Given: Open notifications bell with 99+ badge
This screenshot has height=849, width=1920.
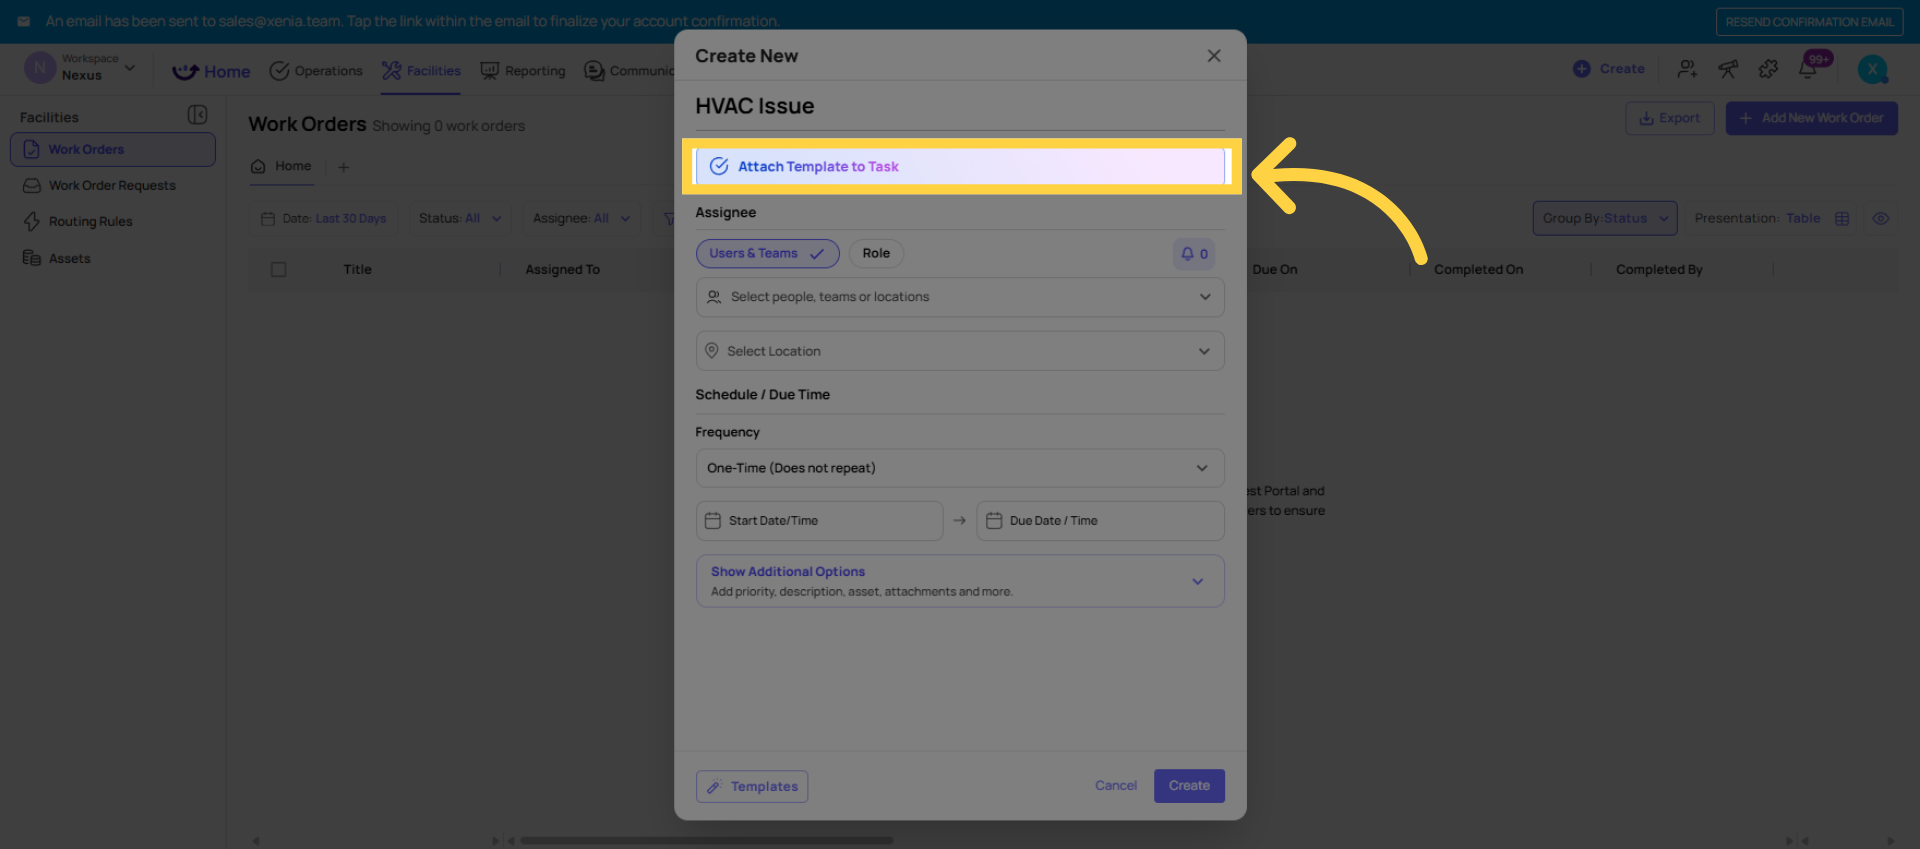Looking at the screenshot, I should click(1809, 68).
